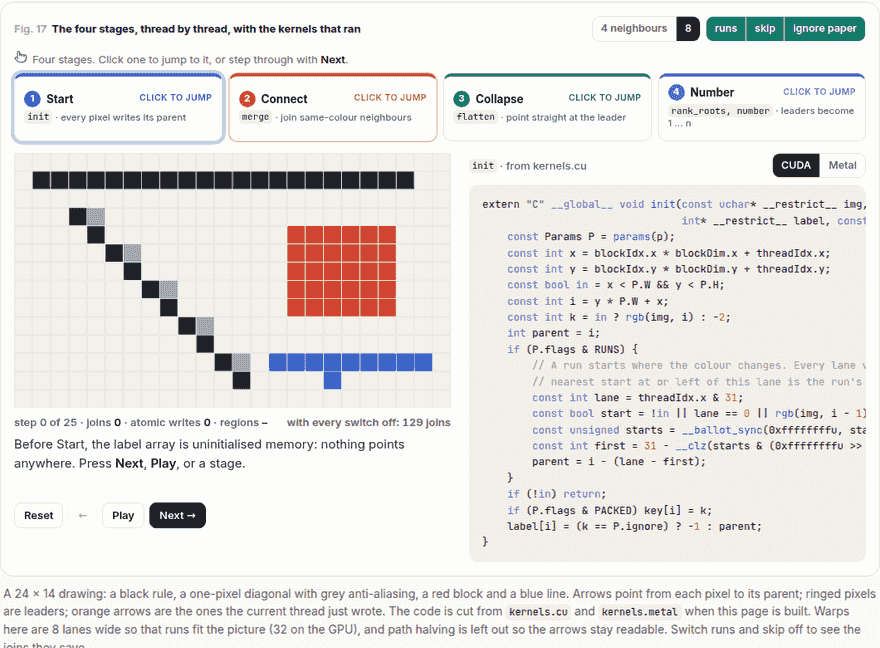
Task: Click inside the red block in the pixel grid
Action: coord(341,271)
